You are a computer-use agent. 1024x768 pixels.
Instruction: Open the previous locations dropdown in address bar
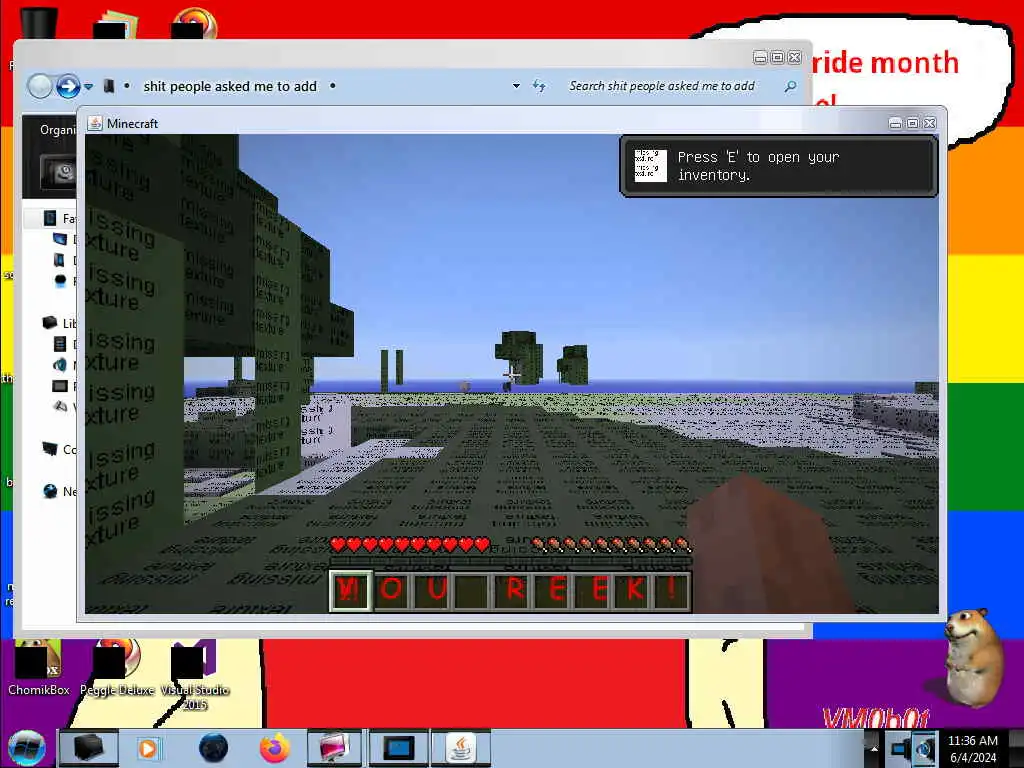(517, 86)
